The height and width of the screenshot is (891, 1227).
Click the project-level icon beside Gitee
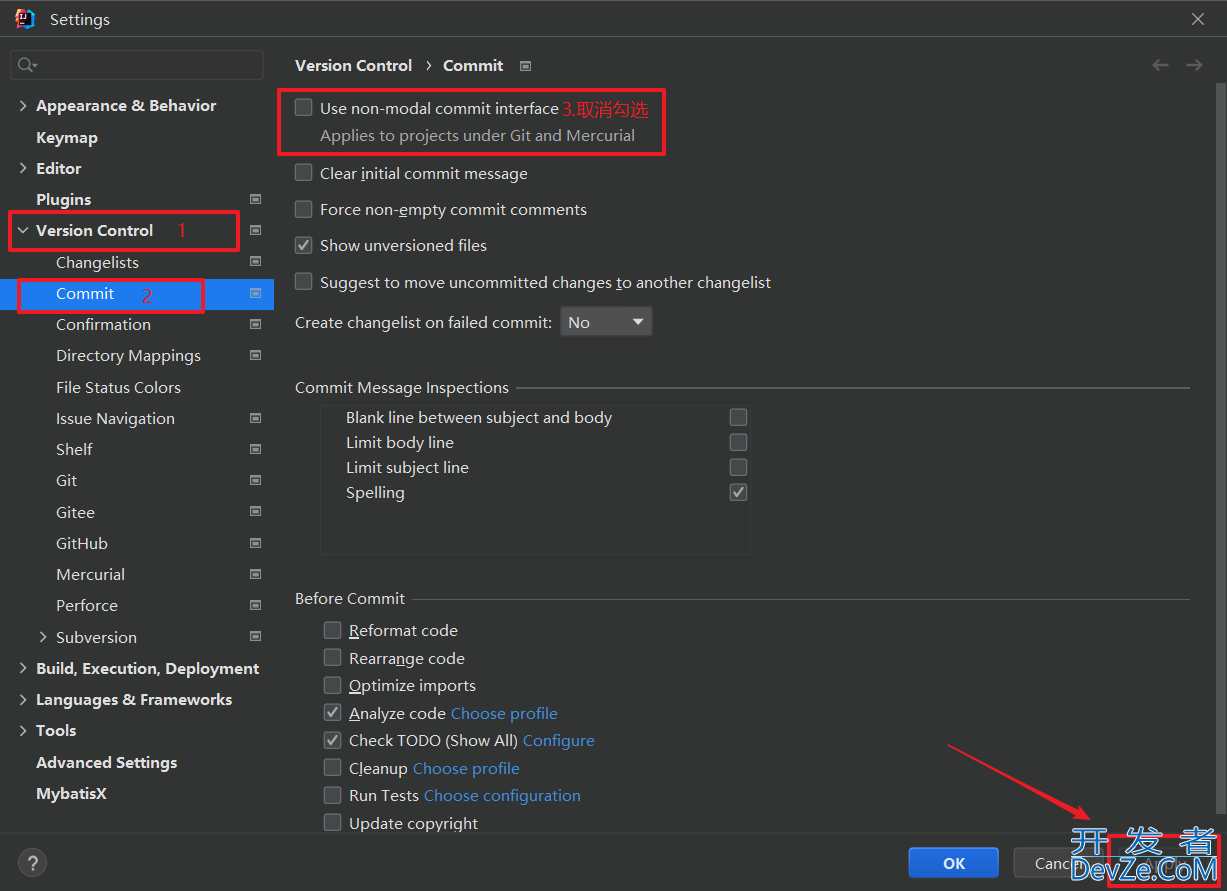pos(255,512)
